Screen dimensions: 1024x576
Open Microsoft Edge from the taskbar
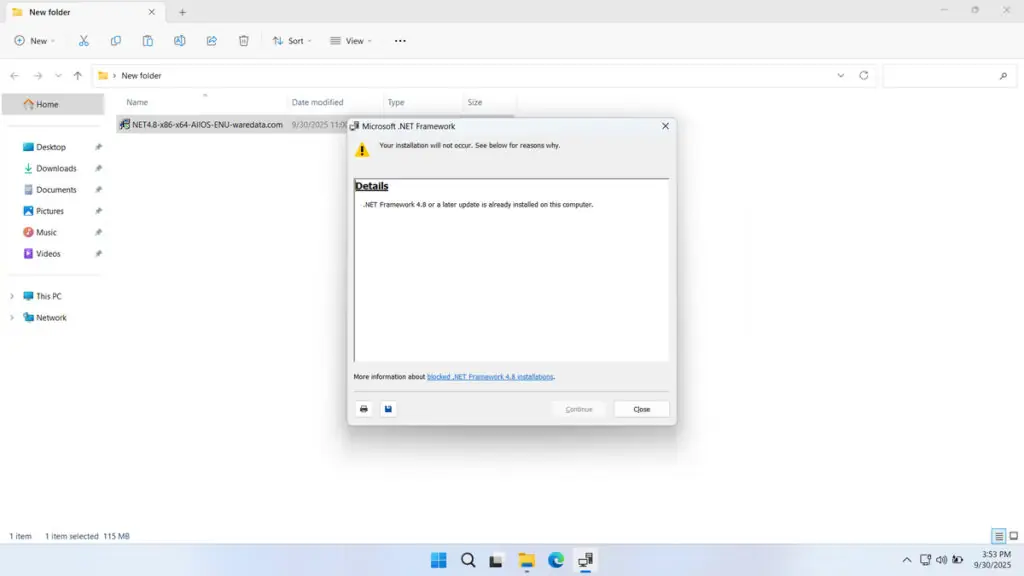pyautogui.click(x=556, y=560)
